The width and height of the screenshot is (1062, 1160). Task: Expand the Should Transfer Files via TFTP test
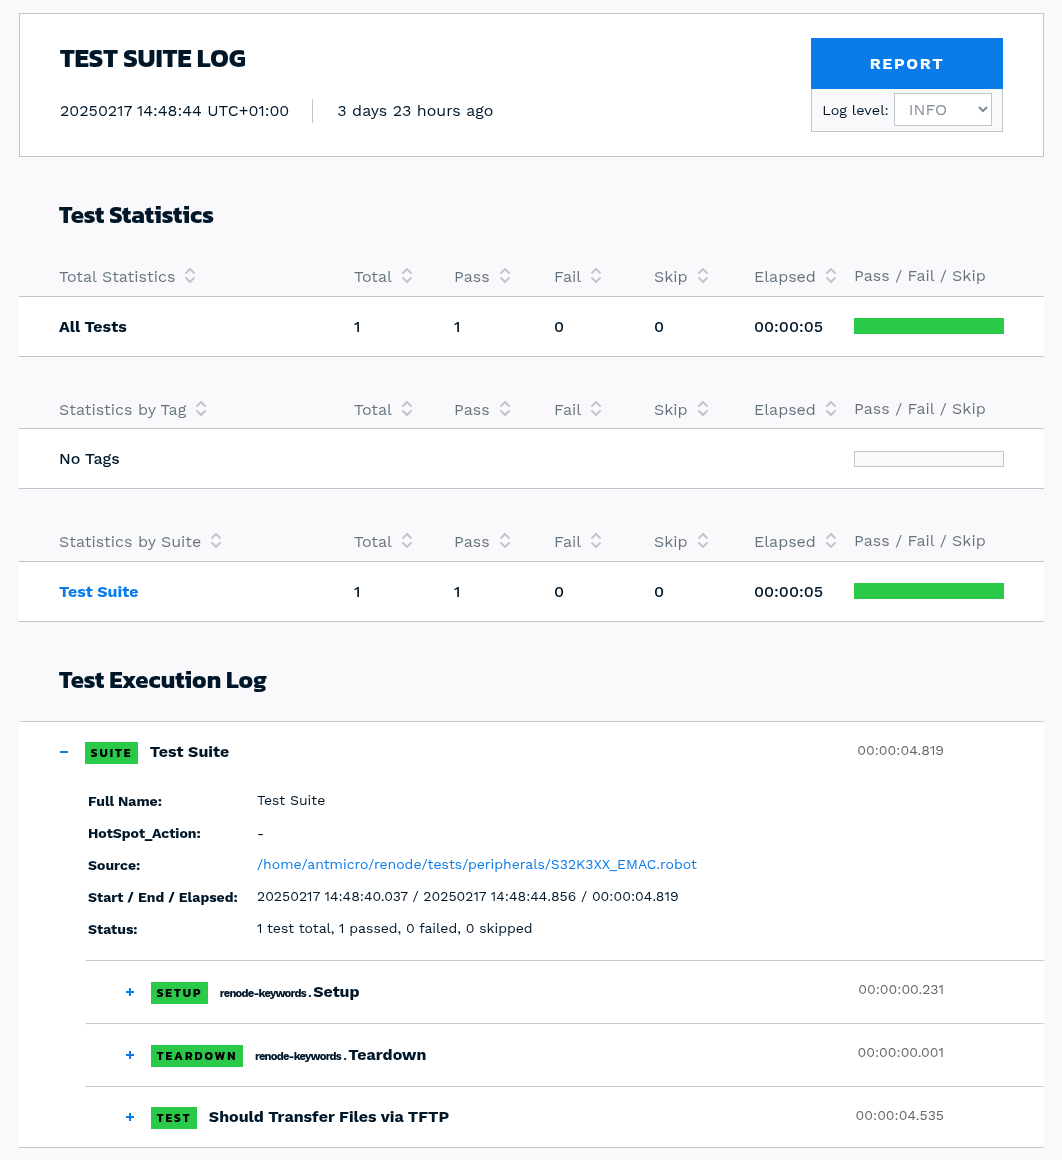pyautogui.click(x=130, y=1117)
